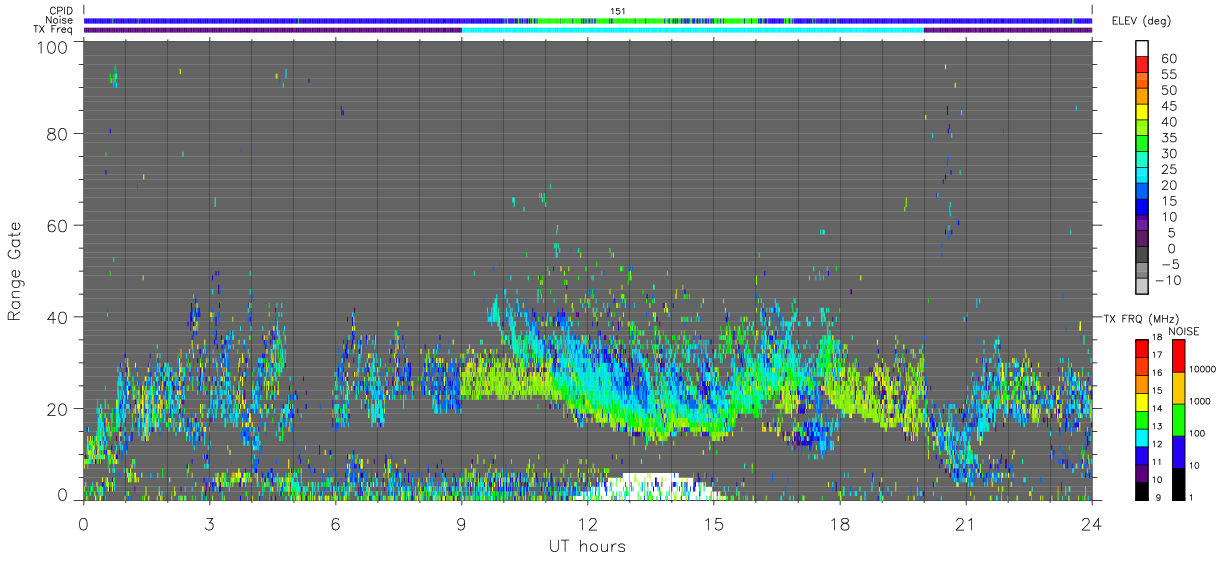
Task: Pick TX FRQ swatch between 15 and 16 MHz
Action: (x=1142, y=384)
